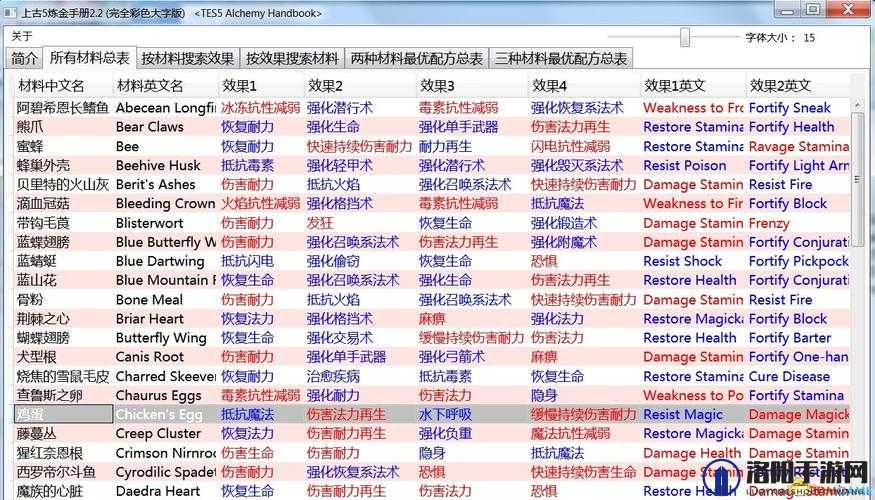
Task: Click 隐身 in the Chaurus Eggs row
Action: tap(544, 395)
